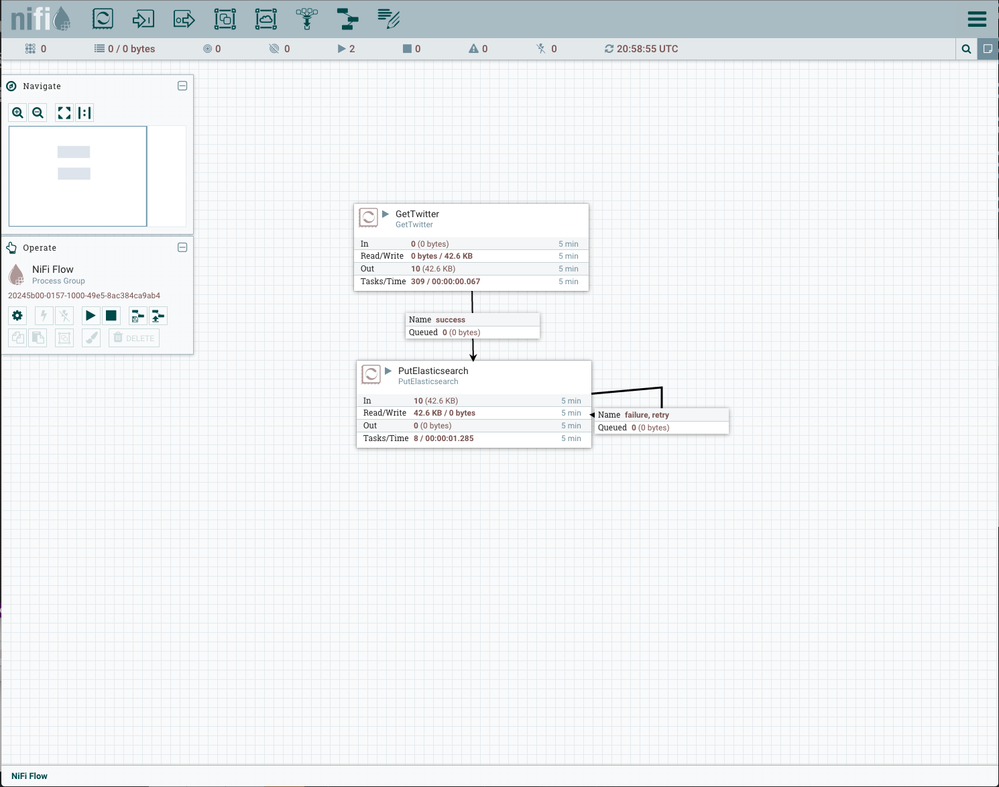This screenshot has width=999, height=787.
Task: Select the Processor icon in the top toolbar
Action: point(103,18)
